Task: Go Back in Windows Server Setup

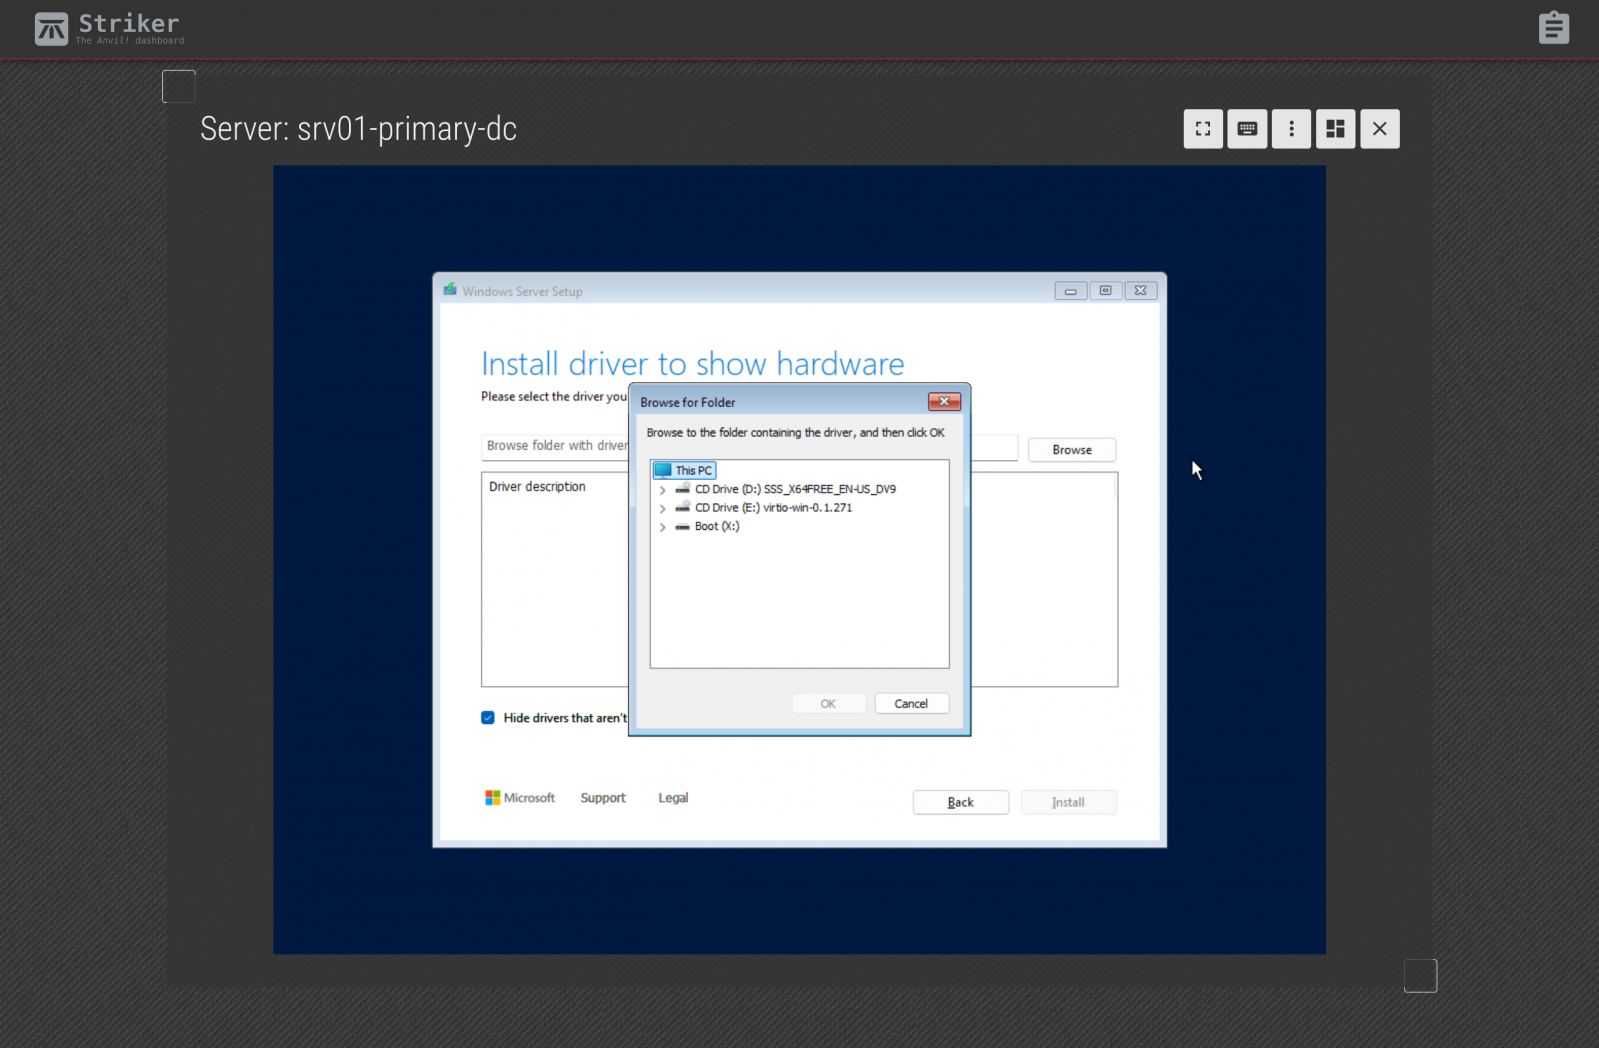Action: click(960, 802)
